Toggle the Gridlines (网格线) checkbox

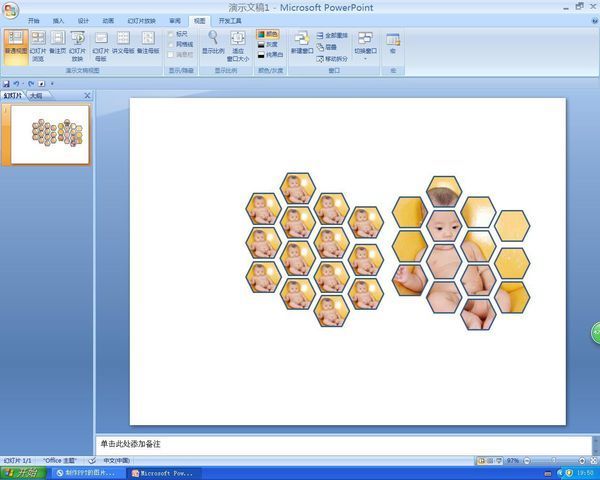[171, 44]
